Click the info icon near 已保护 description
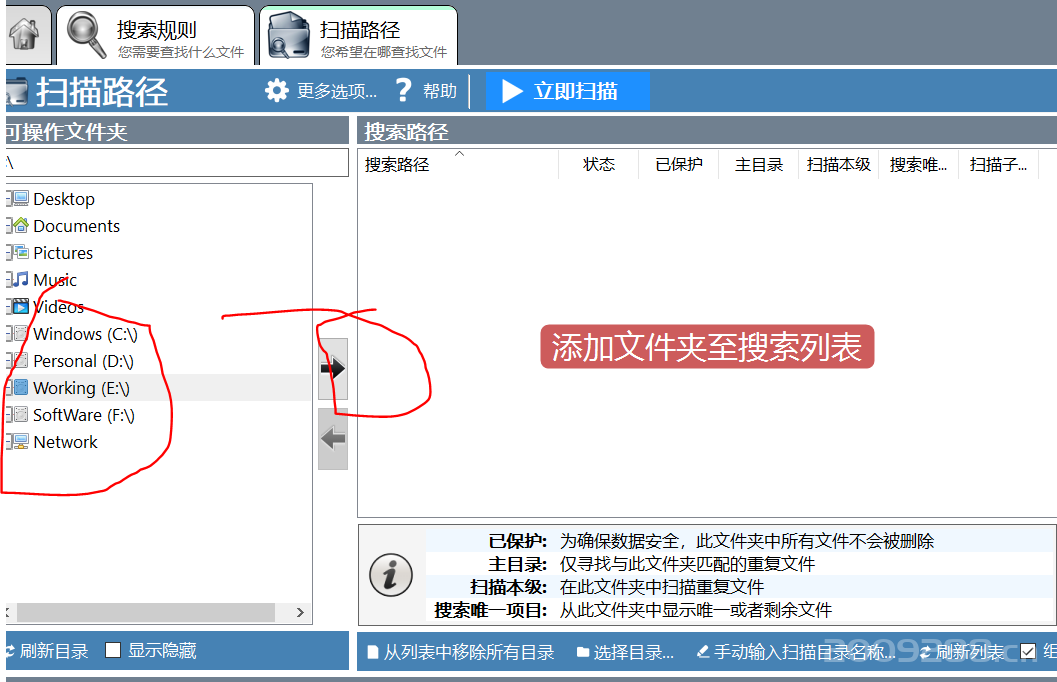The height and width of the screenshot is (682, 1057). (x=390, y=575)
